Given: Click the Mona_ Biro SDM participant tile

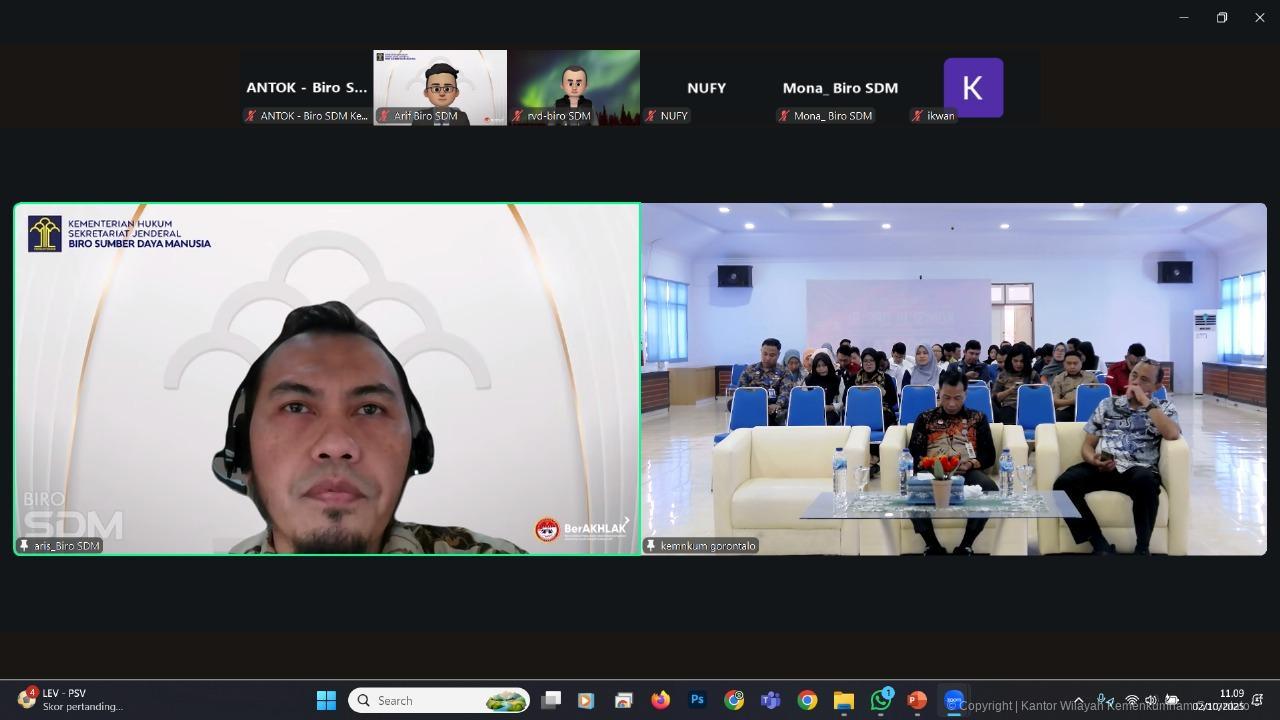Looking at the screenshot, I should tap(840, 88).
